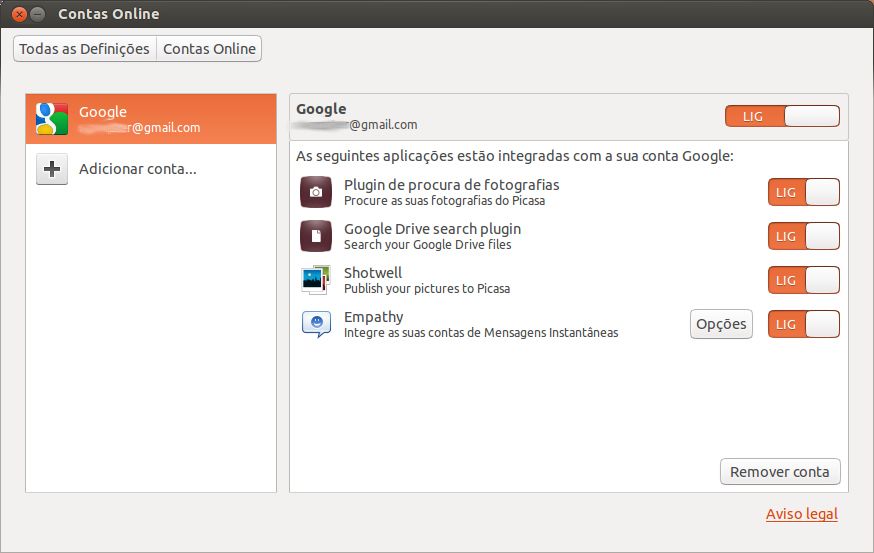Screen dimensions: 874x553
Task: Click the Empathy chat bubble icon
Action: (x=316, y=324)
